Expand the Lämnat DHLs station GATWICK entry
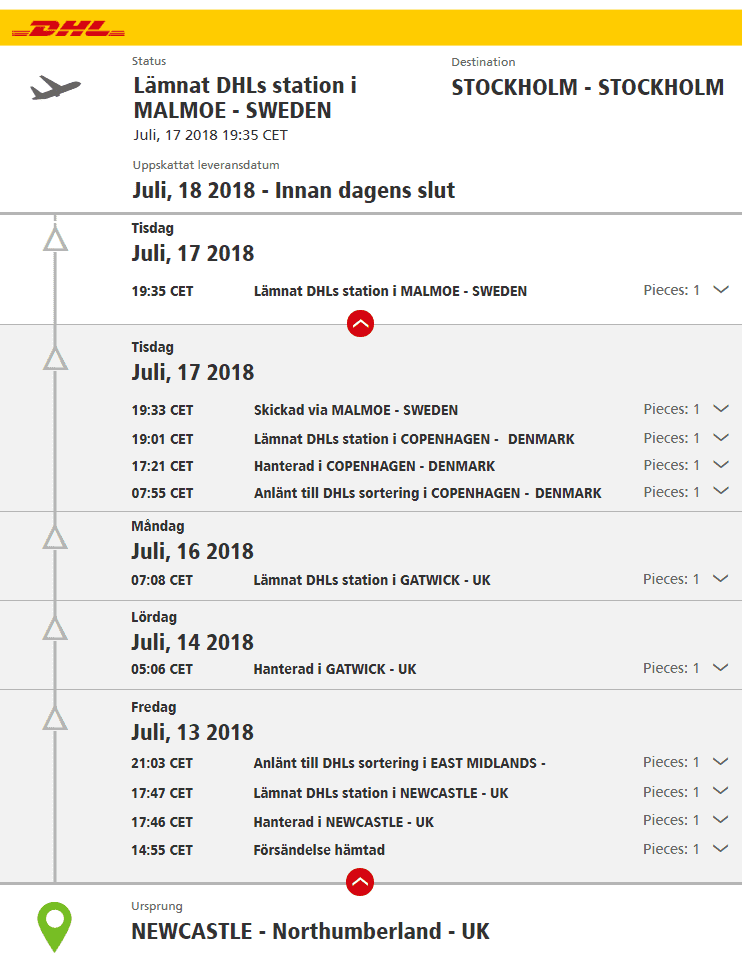 pos(721,579)
